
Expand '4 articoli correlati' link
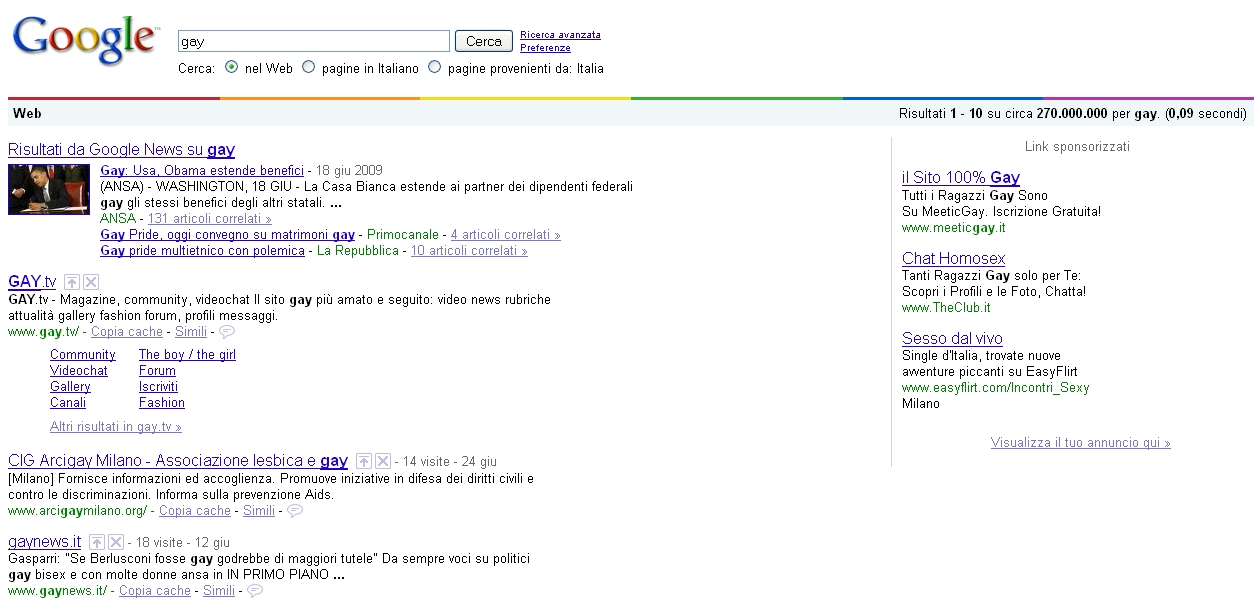coord(505,235)
